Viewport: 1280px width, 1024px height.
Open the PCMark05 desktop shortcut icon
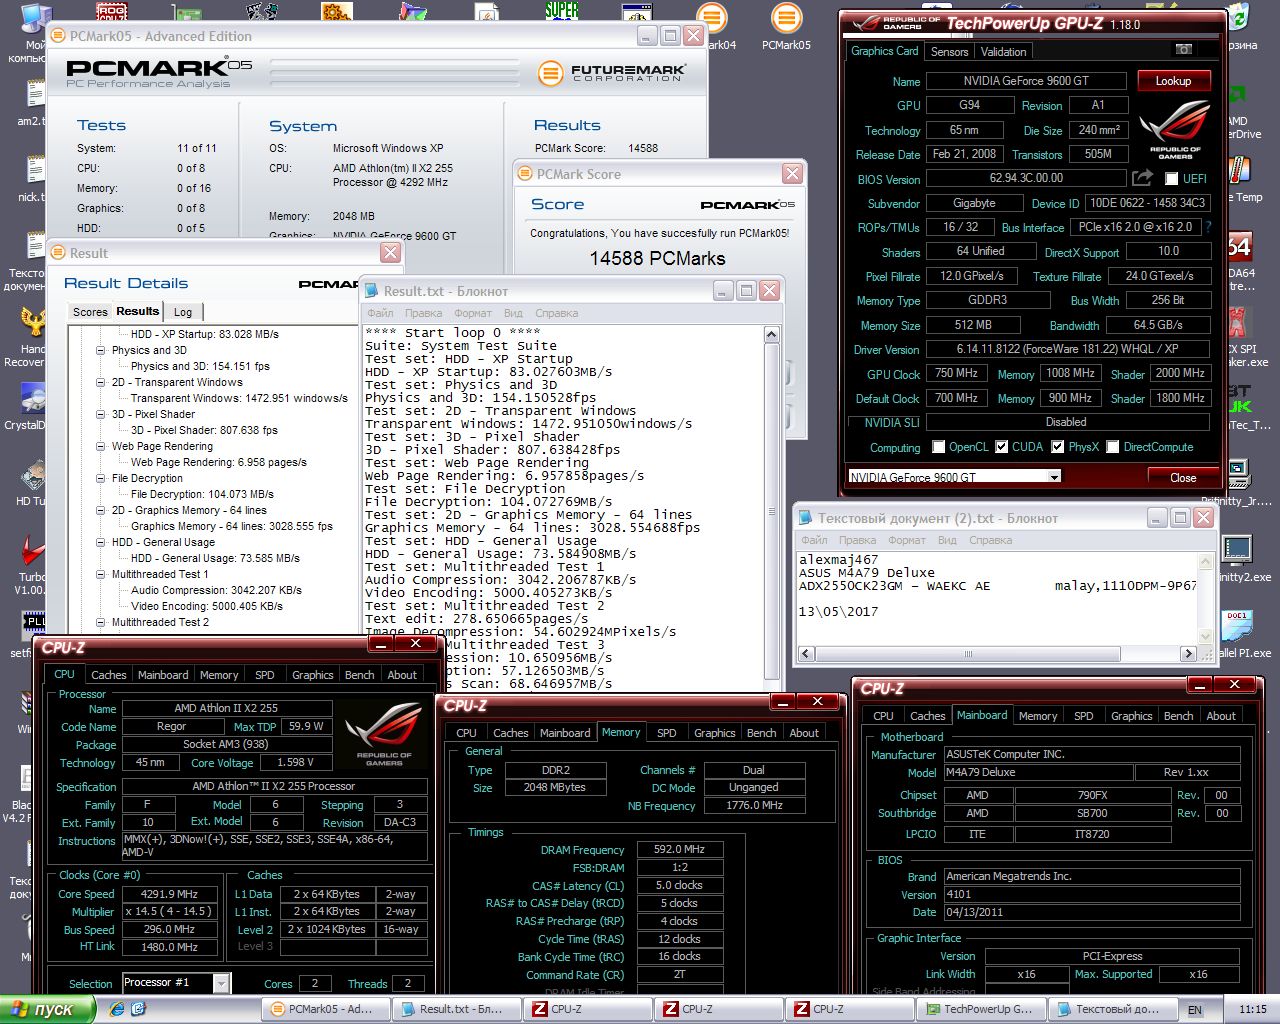pyautogui.click(x=786, y=19)
